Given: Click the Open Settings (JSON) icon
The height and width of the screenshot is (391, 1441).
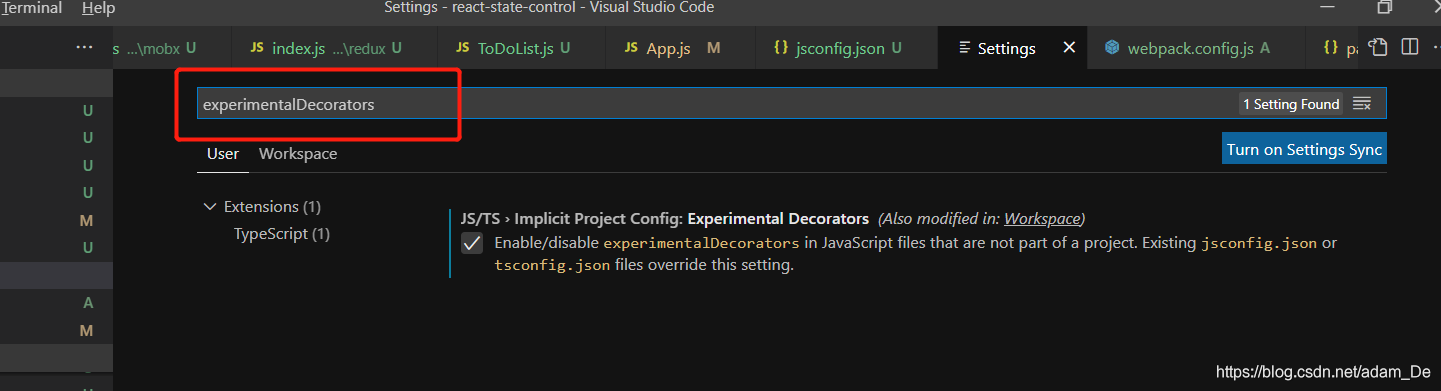Looking at the screenshot, I should pos(1378,47).
